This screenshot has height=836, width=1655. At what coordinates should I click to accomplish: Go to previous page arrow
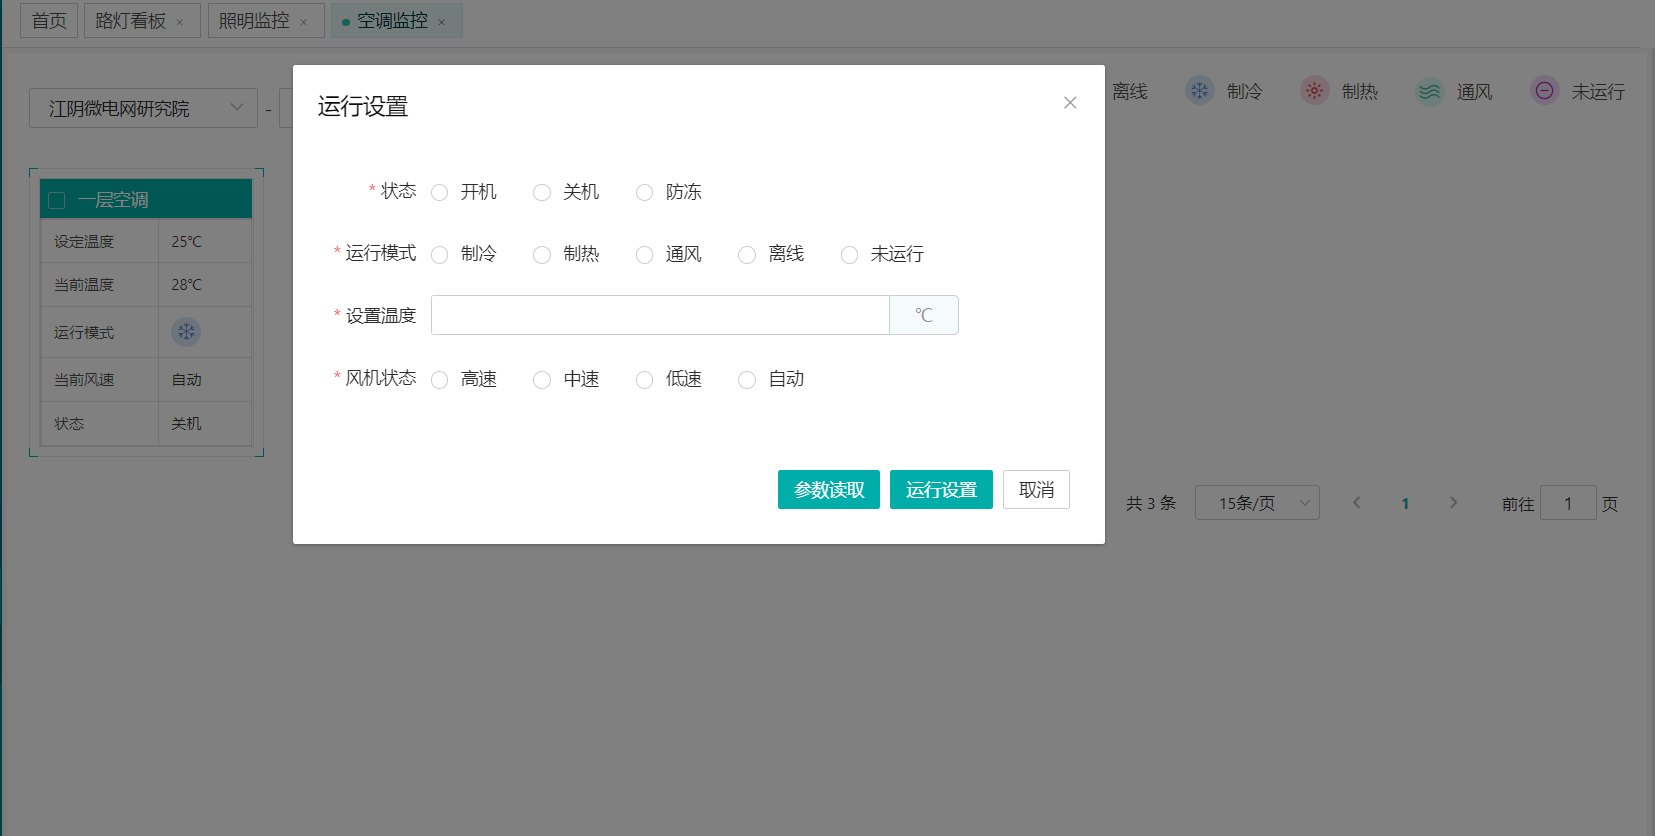[x=1357, y=503]
